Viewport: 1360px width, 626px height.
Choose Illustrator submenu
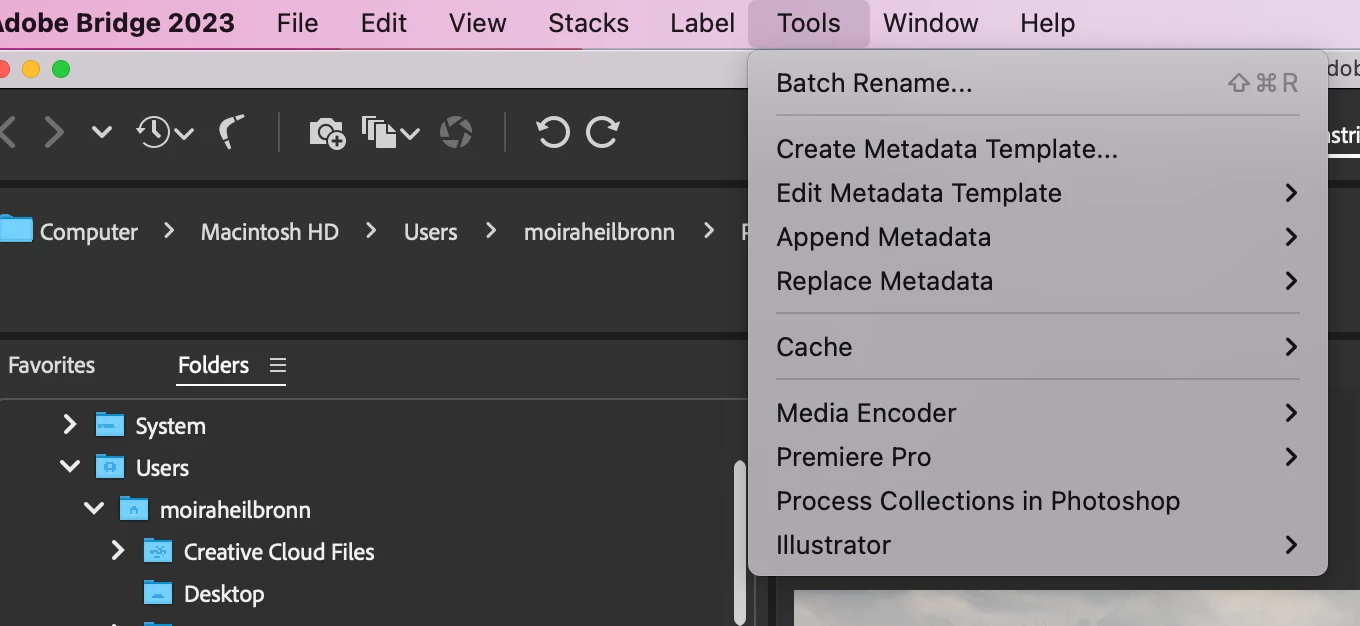pyautogui.click(x=1037, y=545)
